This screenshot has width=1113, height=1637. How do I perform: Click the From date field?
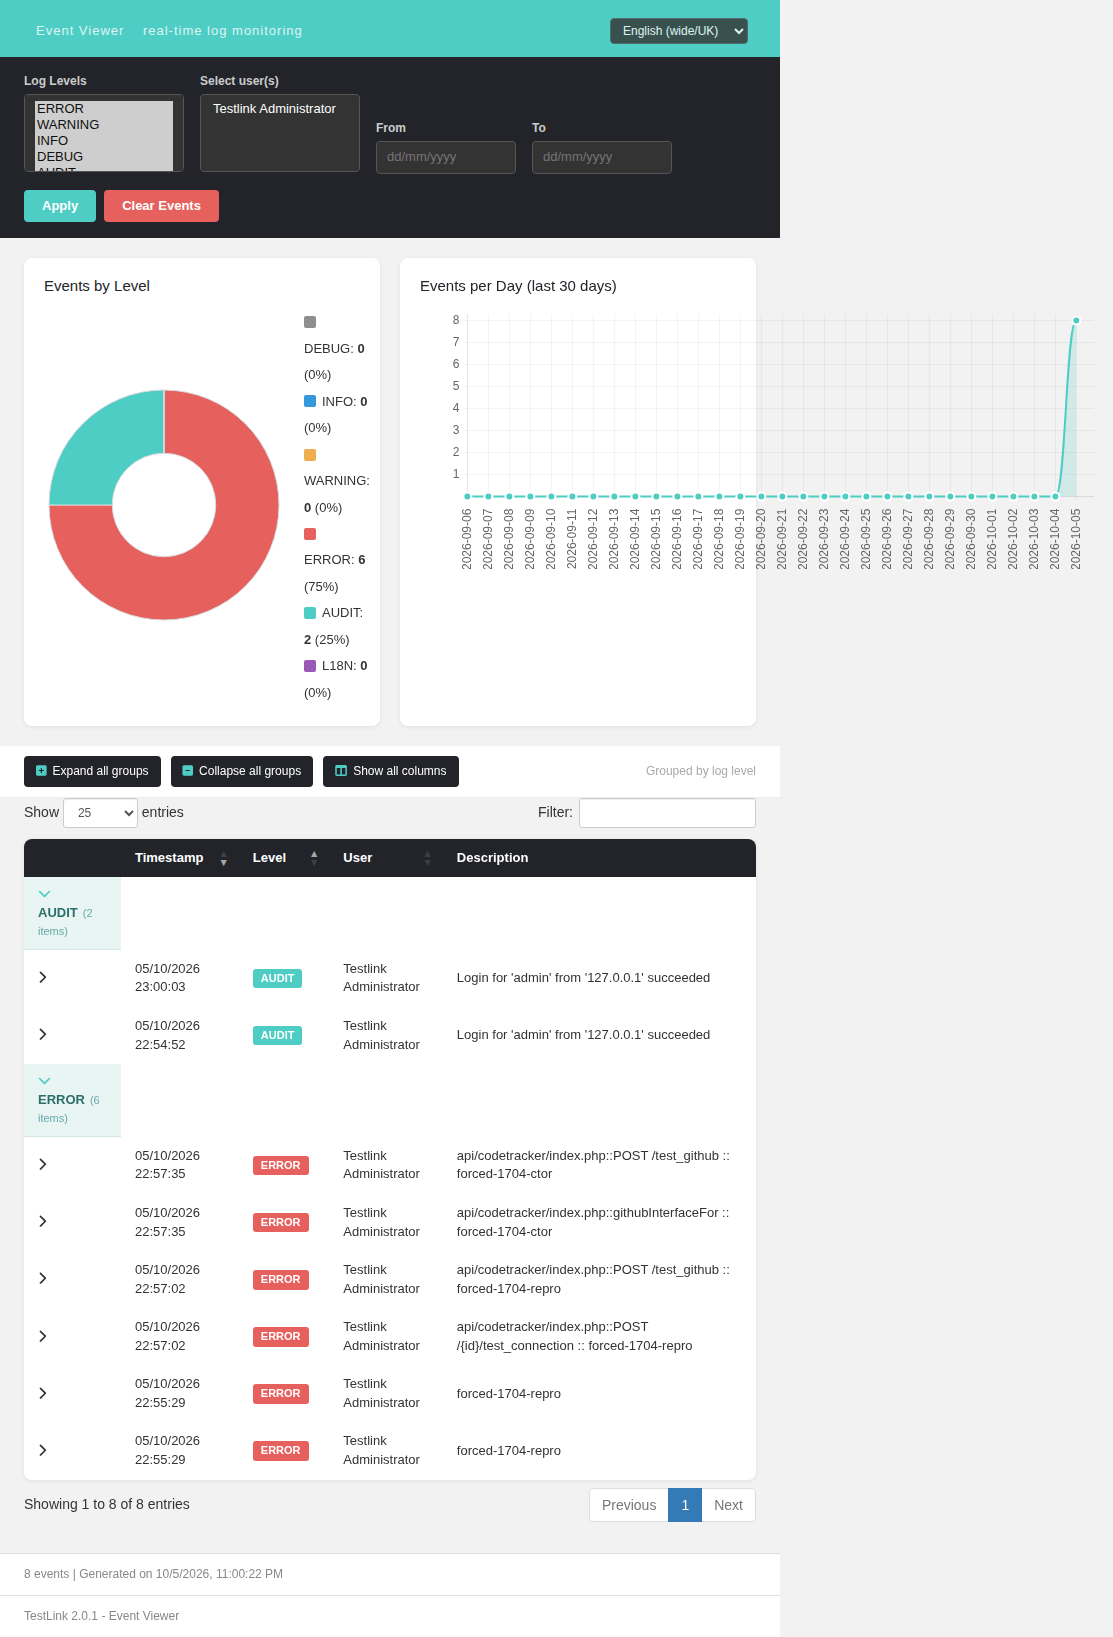[446, 157]
